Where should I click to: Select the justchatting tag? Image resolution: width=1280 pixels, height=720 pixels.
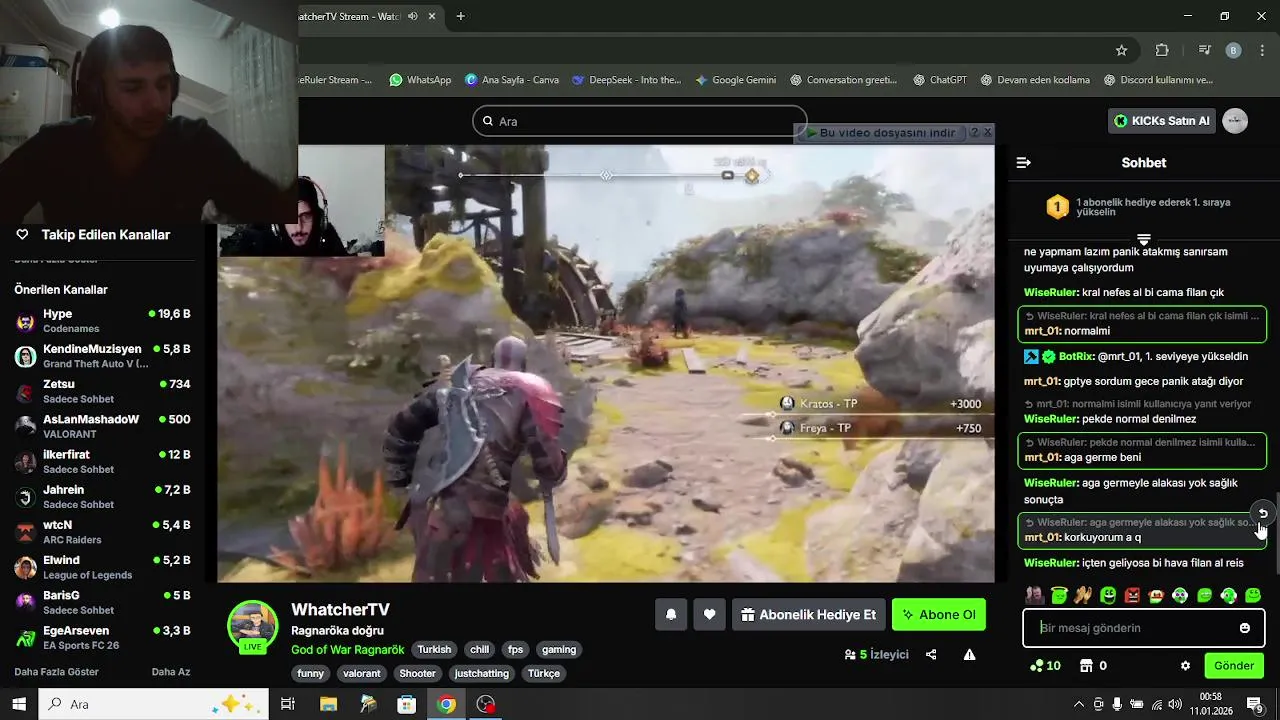(x=482, y=673)
